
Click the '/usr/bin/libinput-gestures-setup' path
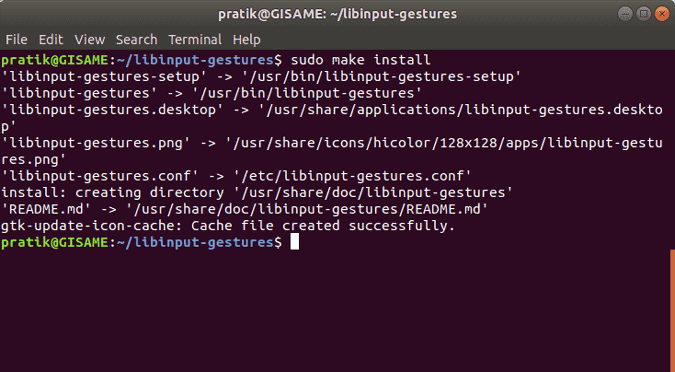(381, 76)
